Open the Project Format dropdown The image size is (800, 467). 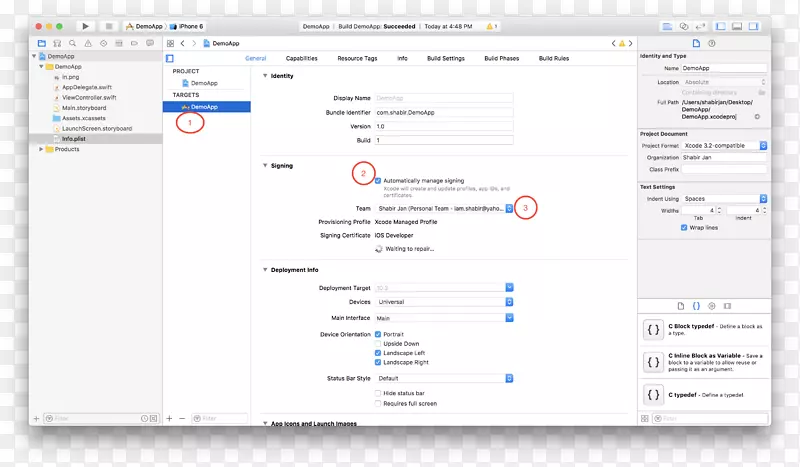[x=724, y=146]
